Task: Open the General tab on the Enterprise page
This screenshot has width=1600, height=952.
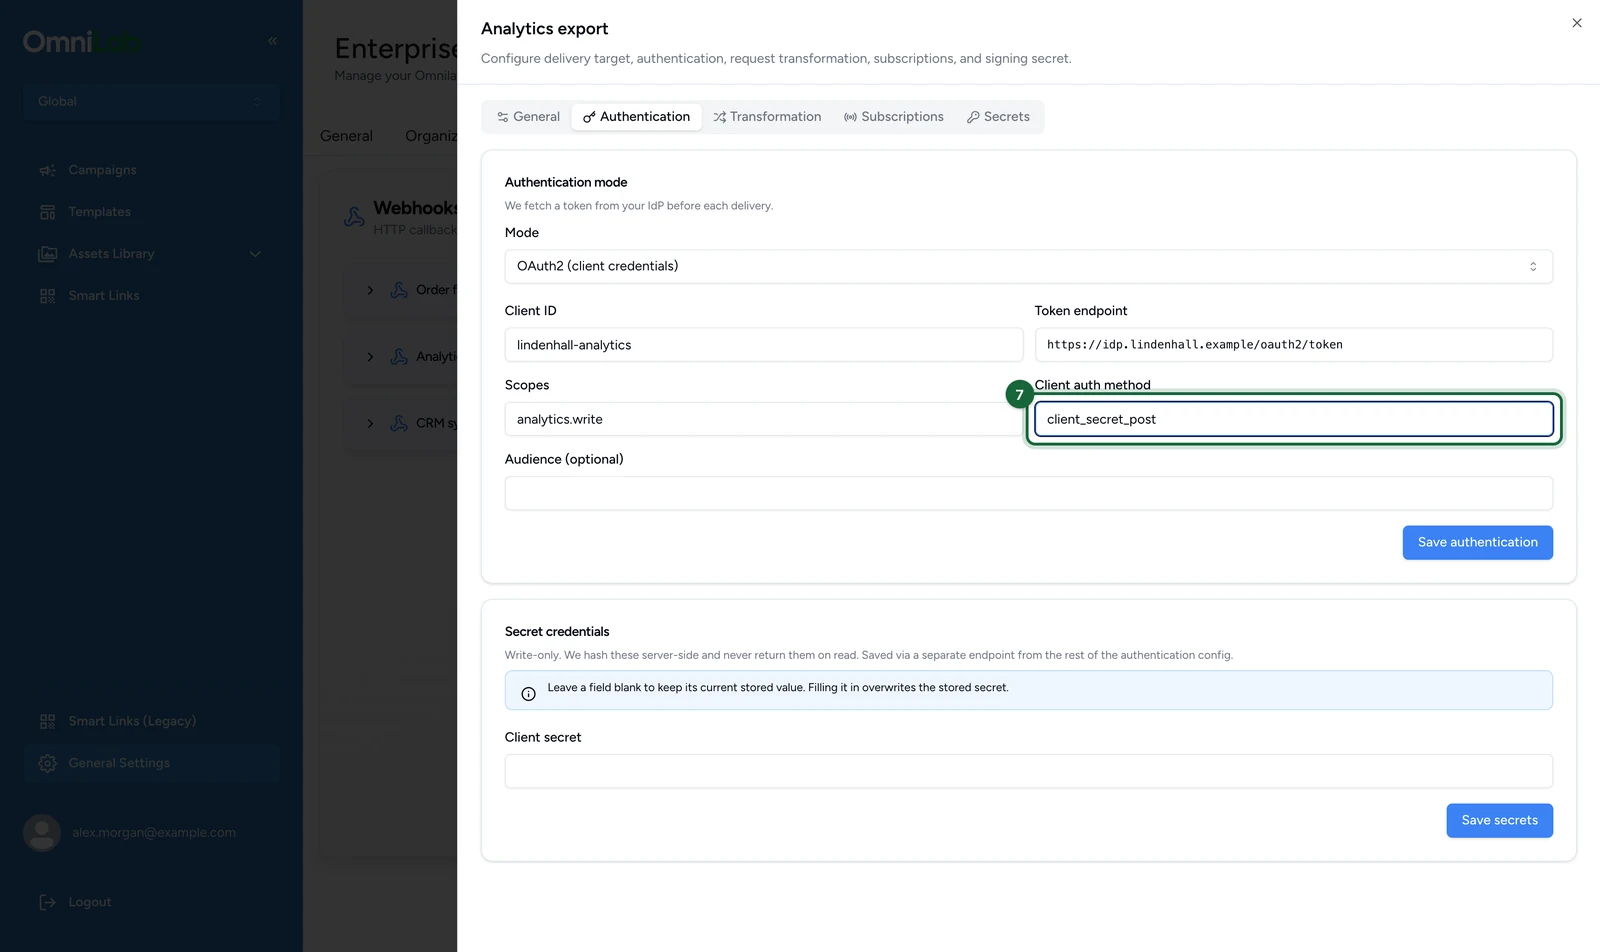Action: [346, 136]
